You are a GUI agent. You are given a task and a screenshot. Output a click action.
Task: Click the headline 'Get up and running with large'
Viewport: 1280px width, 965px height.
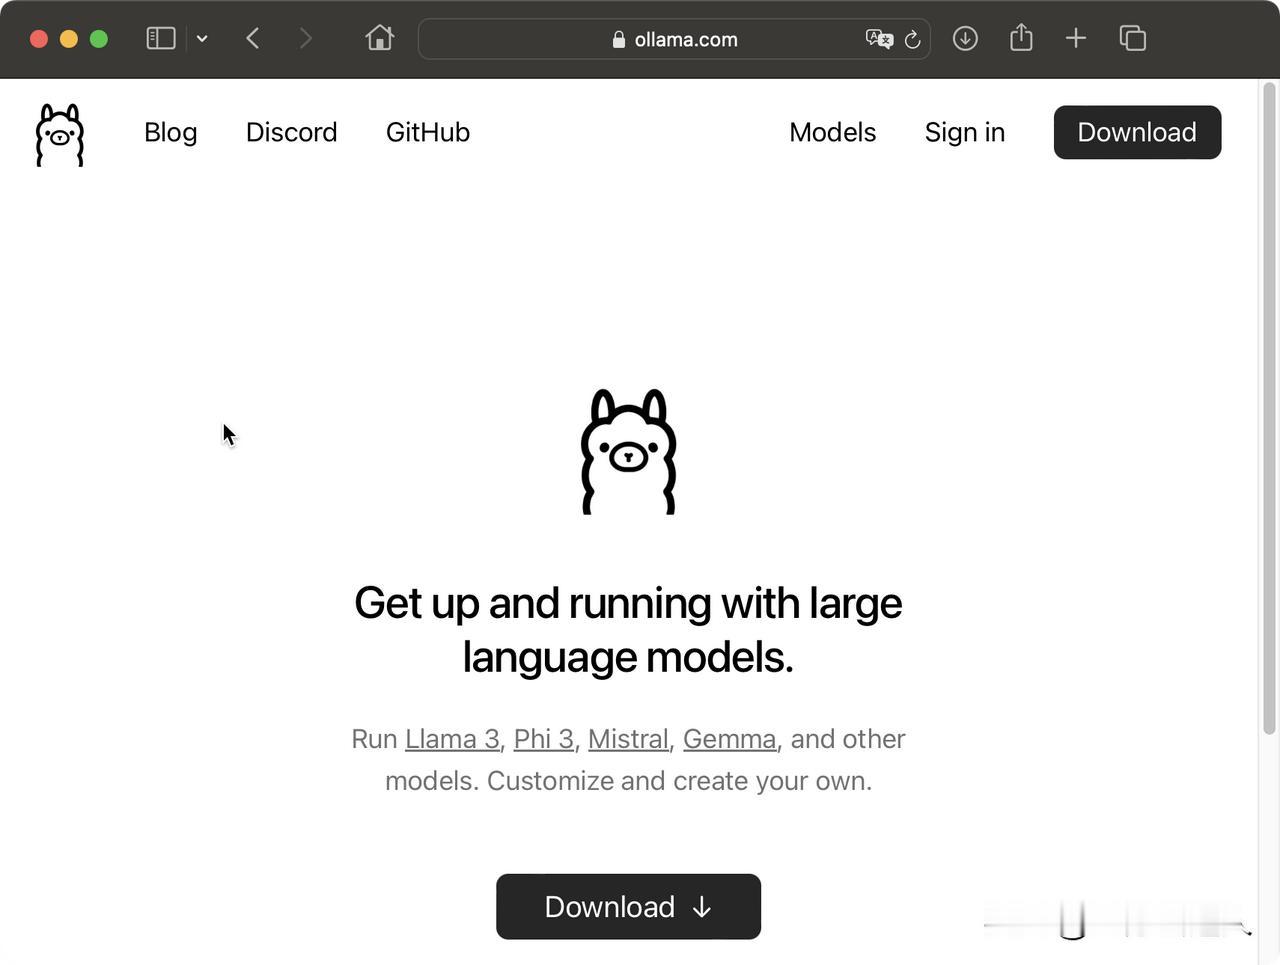(628, 603)
